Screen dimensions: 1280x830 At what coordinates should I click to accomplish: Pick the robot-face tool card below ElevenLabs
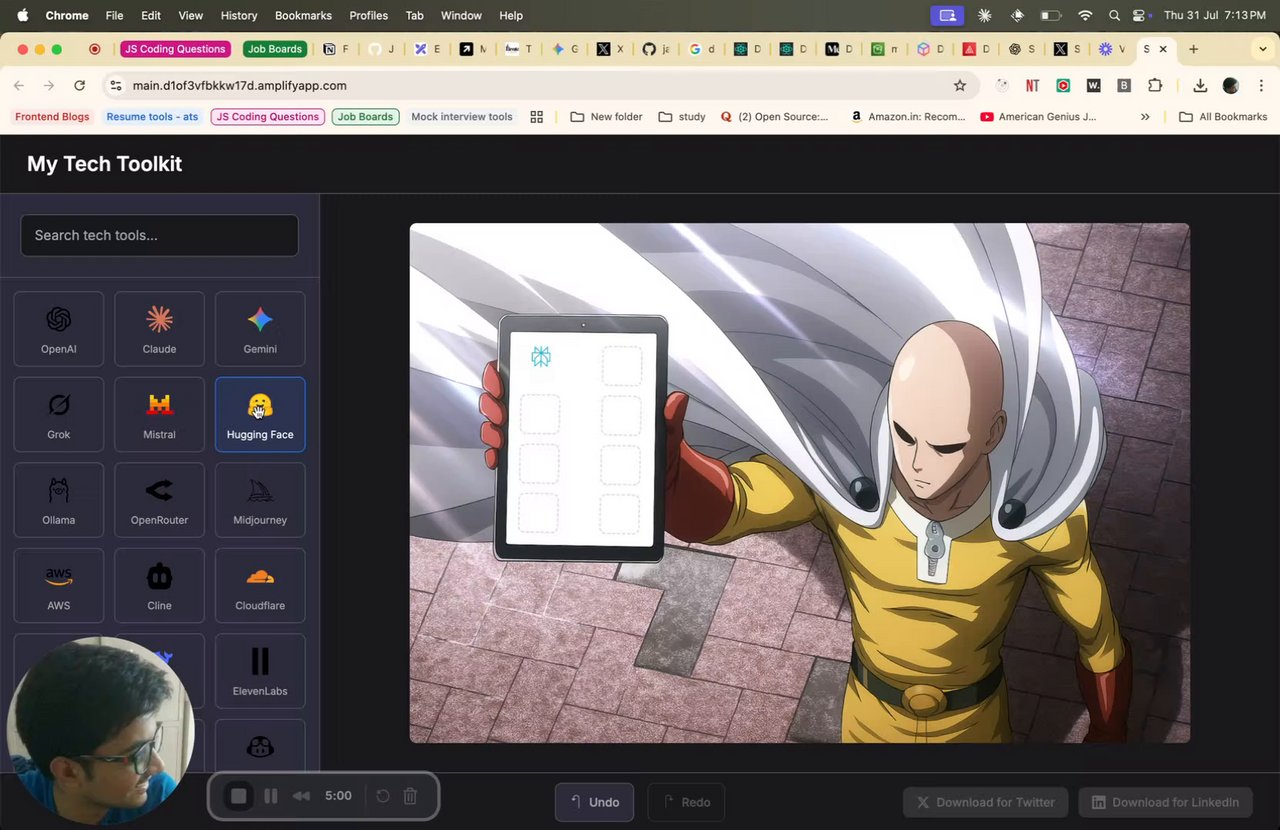(x=260, y=746)
